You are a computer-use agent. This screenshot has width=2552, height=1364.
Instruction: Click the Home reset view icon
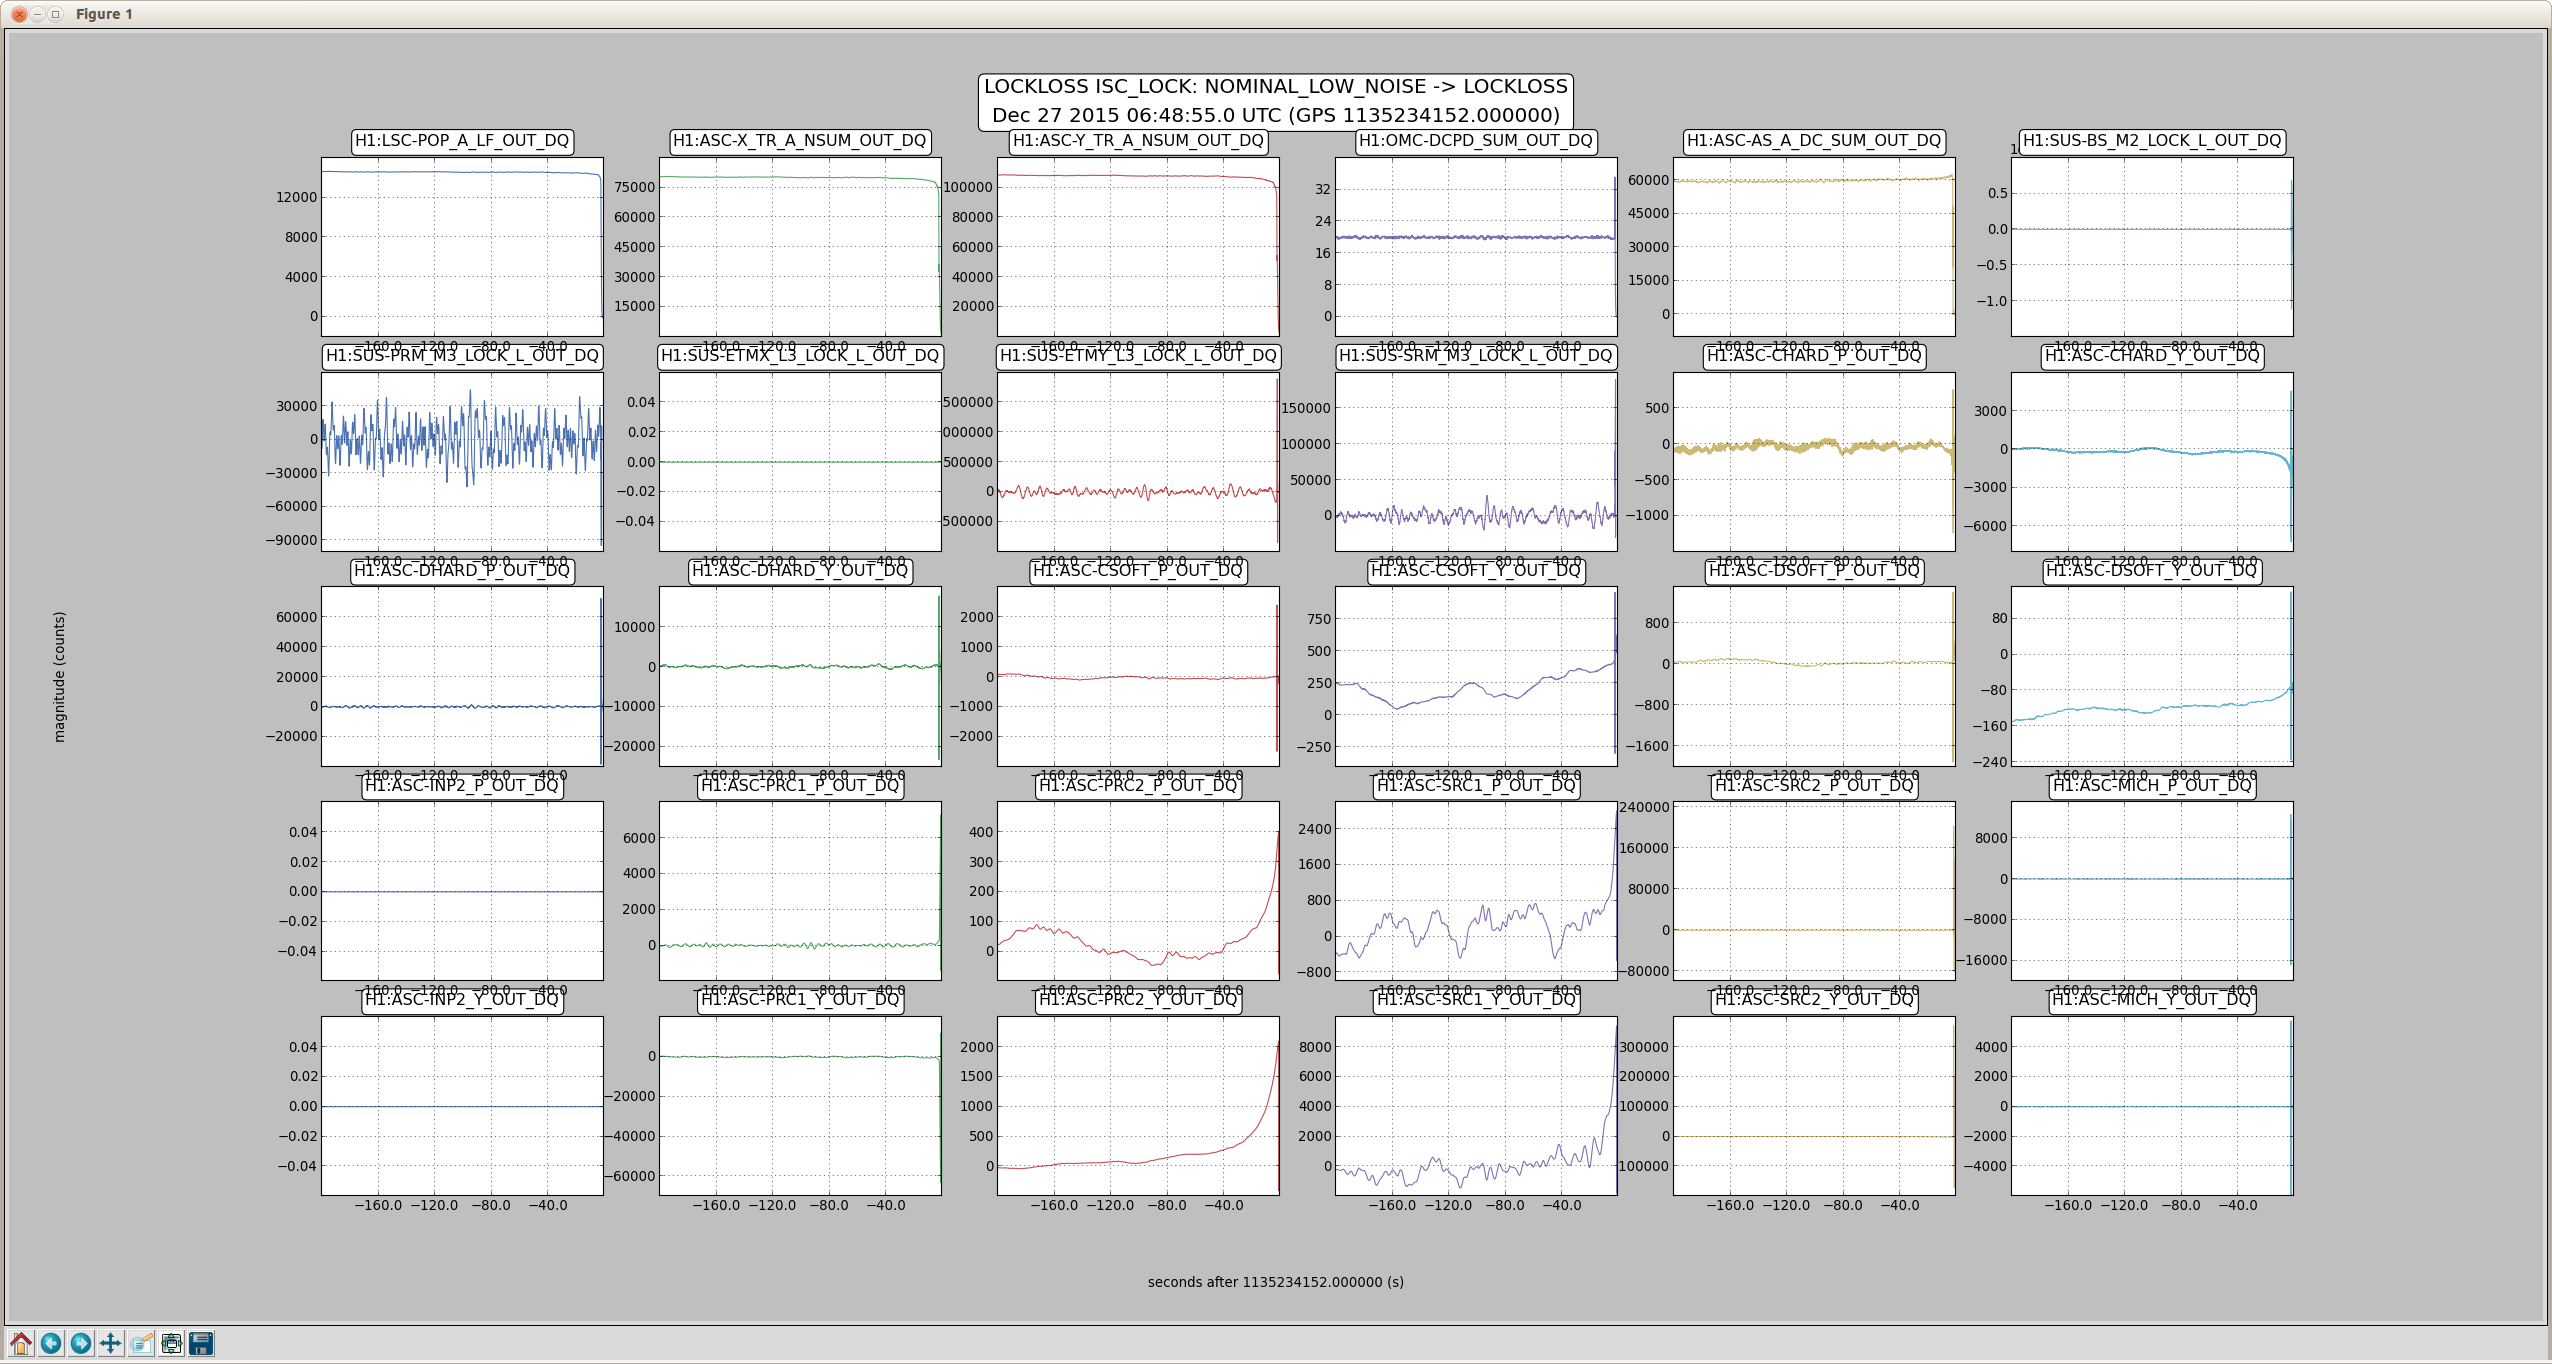point(21,1343)
